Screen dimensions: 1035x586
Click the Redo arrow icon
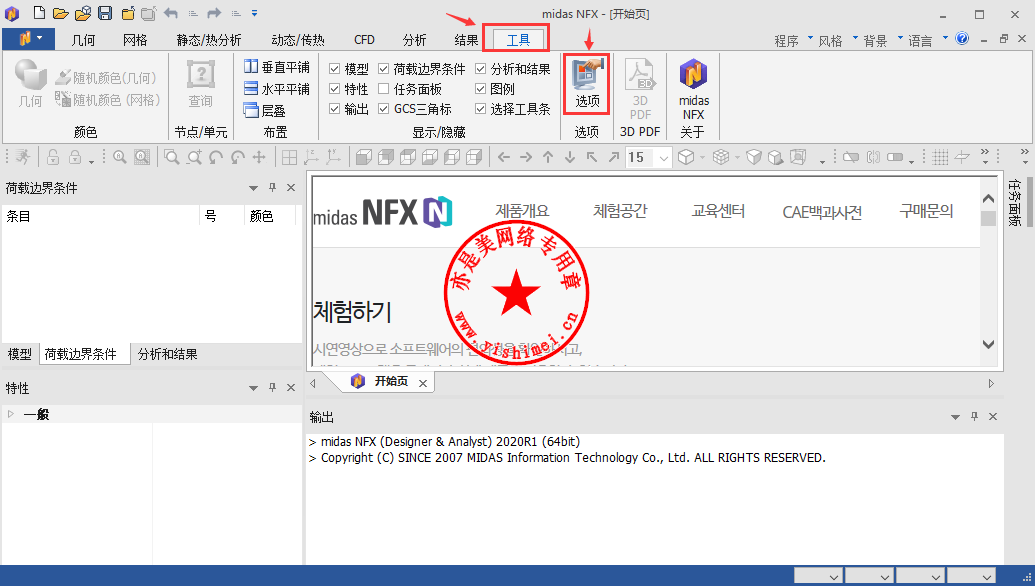[x=214, y=13]
